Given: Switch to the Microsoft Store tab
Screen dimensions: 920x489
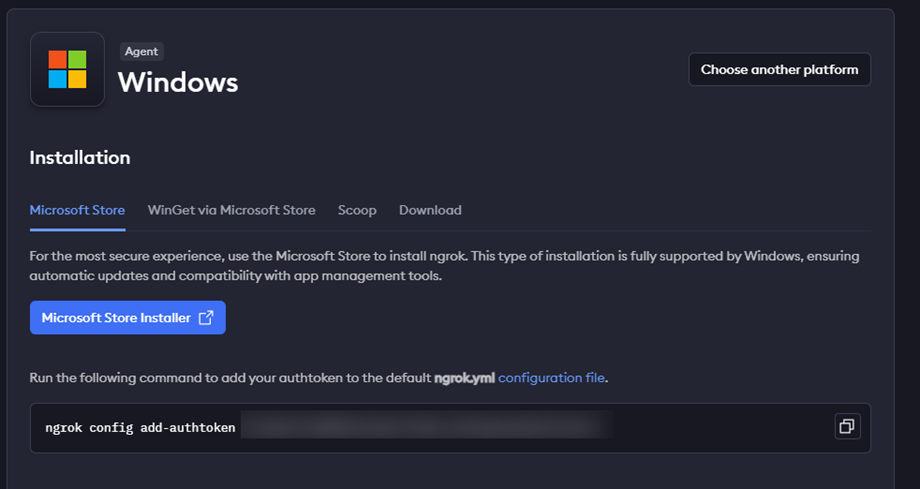Looking at the screenshot, I should pyautogui.click(x=77, y=210).
